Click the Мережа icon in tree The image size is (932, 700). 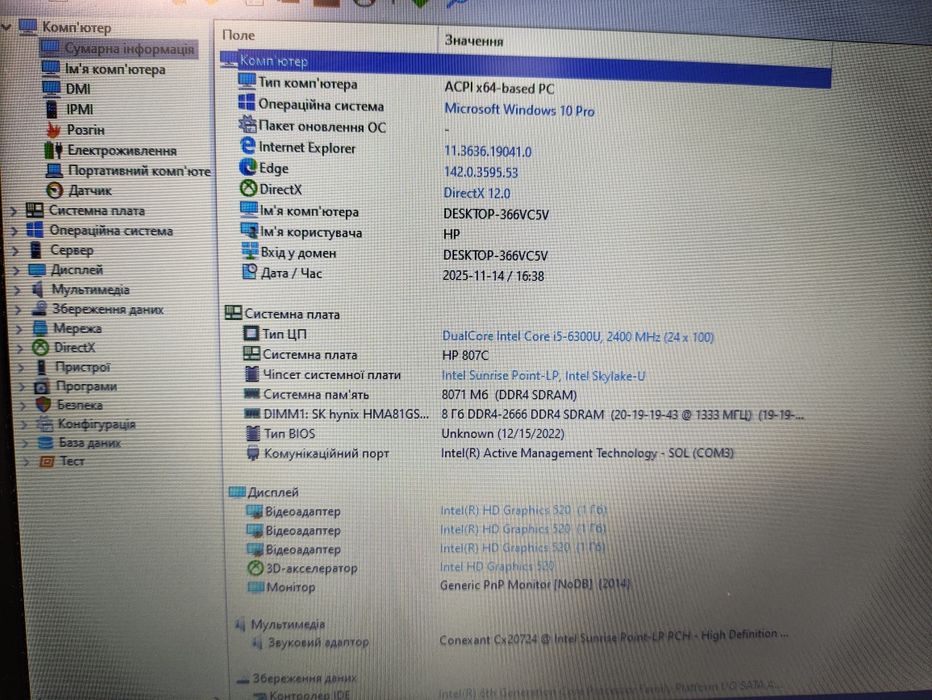[x=40, y=328]
